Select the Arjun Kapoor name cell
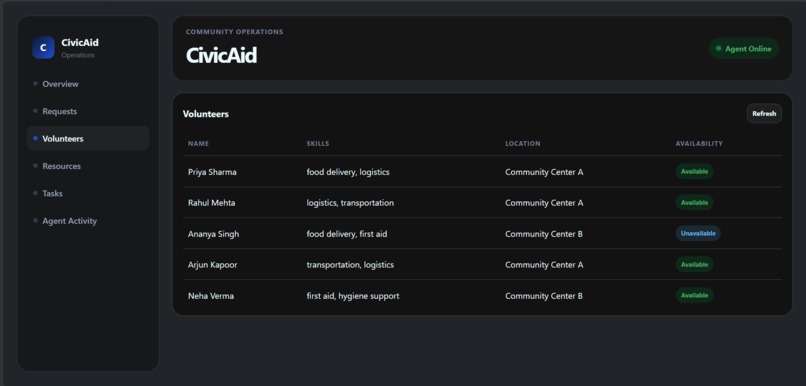806x386 pixels. 212,265
